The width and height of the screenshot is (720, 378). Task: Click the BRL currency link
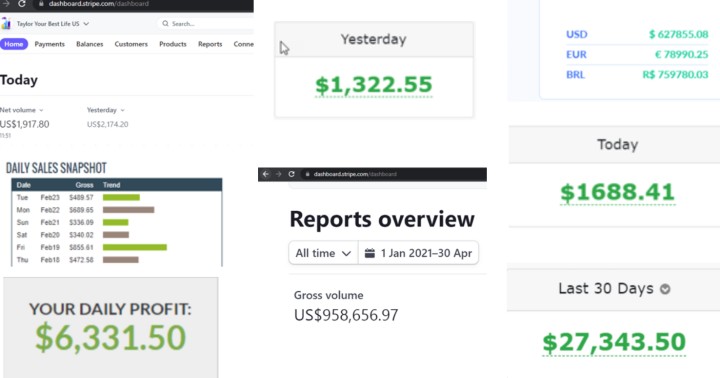575,74
